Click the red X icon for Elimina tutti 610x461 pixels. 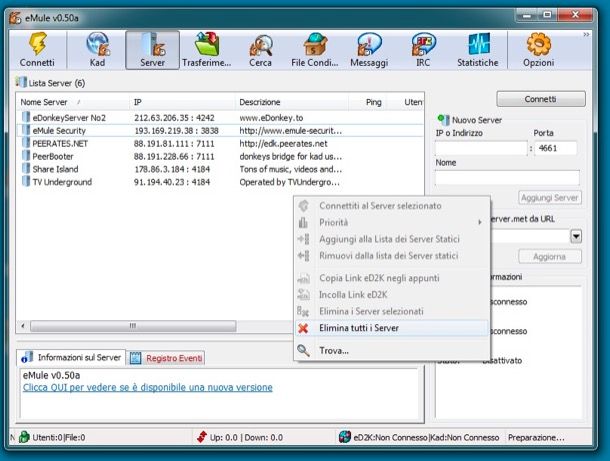tap(303, 328)
